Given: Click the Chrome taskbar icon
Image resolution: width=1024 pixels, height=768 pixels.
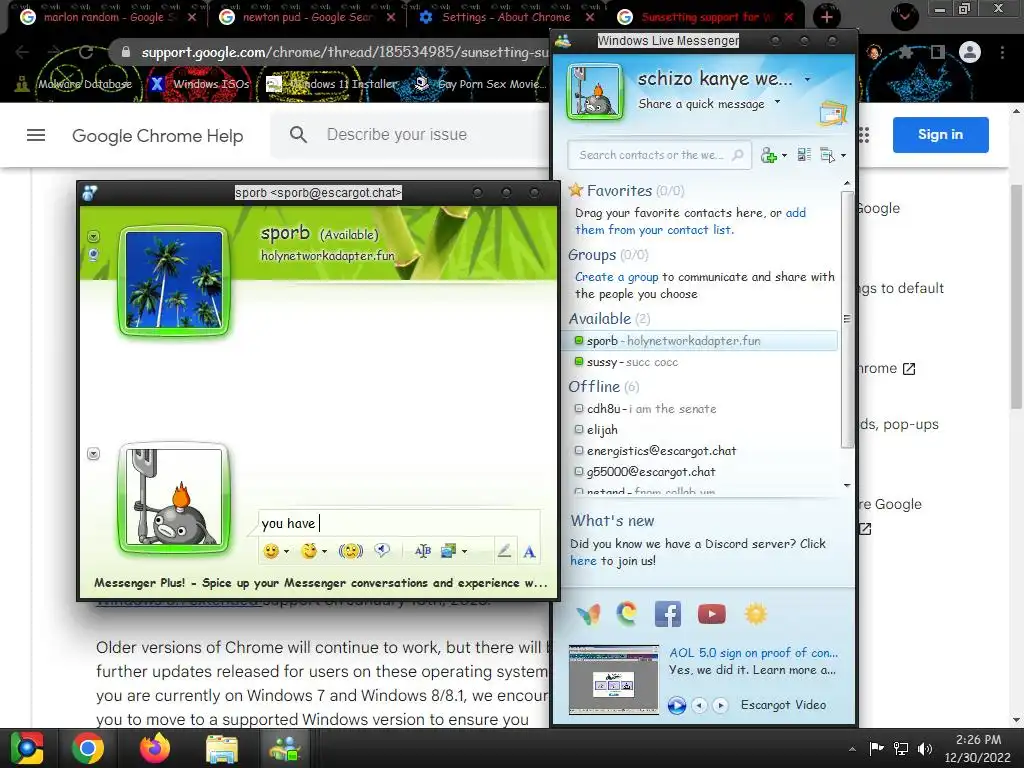Looking at the screenshot, I should click(x=88, y=748).
